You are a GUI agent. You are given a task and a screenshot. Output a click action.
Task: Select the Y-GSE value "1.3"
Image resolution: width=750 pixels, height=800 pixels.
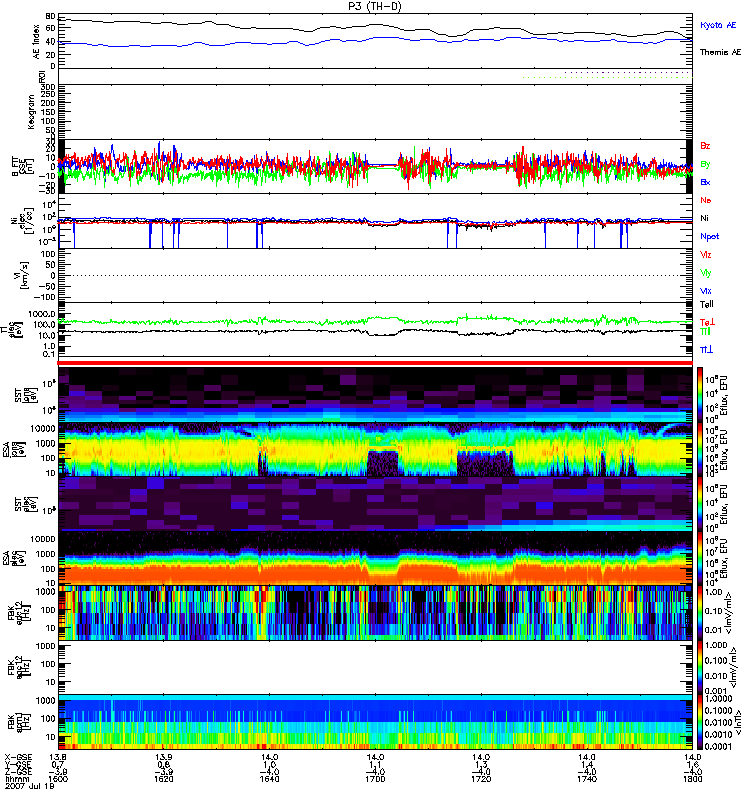click(x=481, y=765)
